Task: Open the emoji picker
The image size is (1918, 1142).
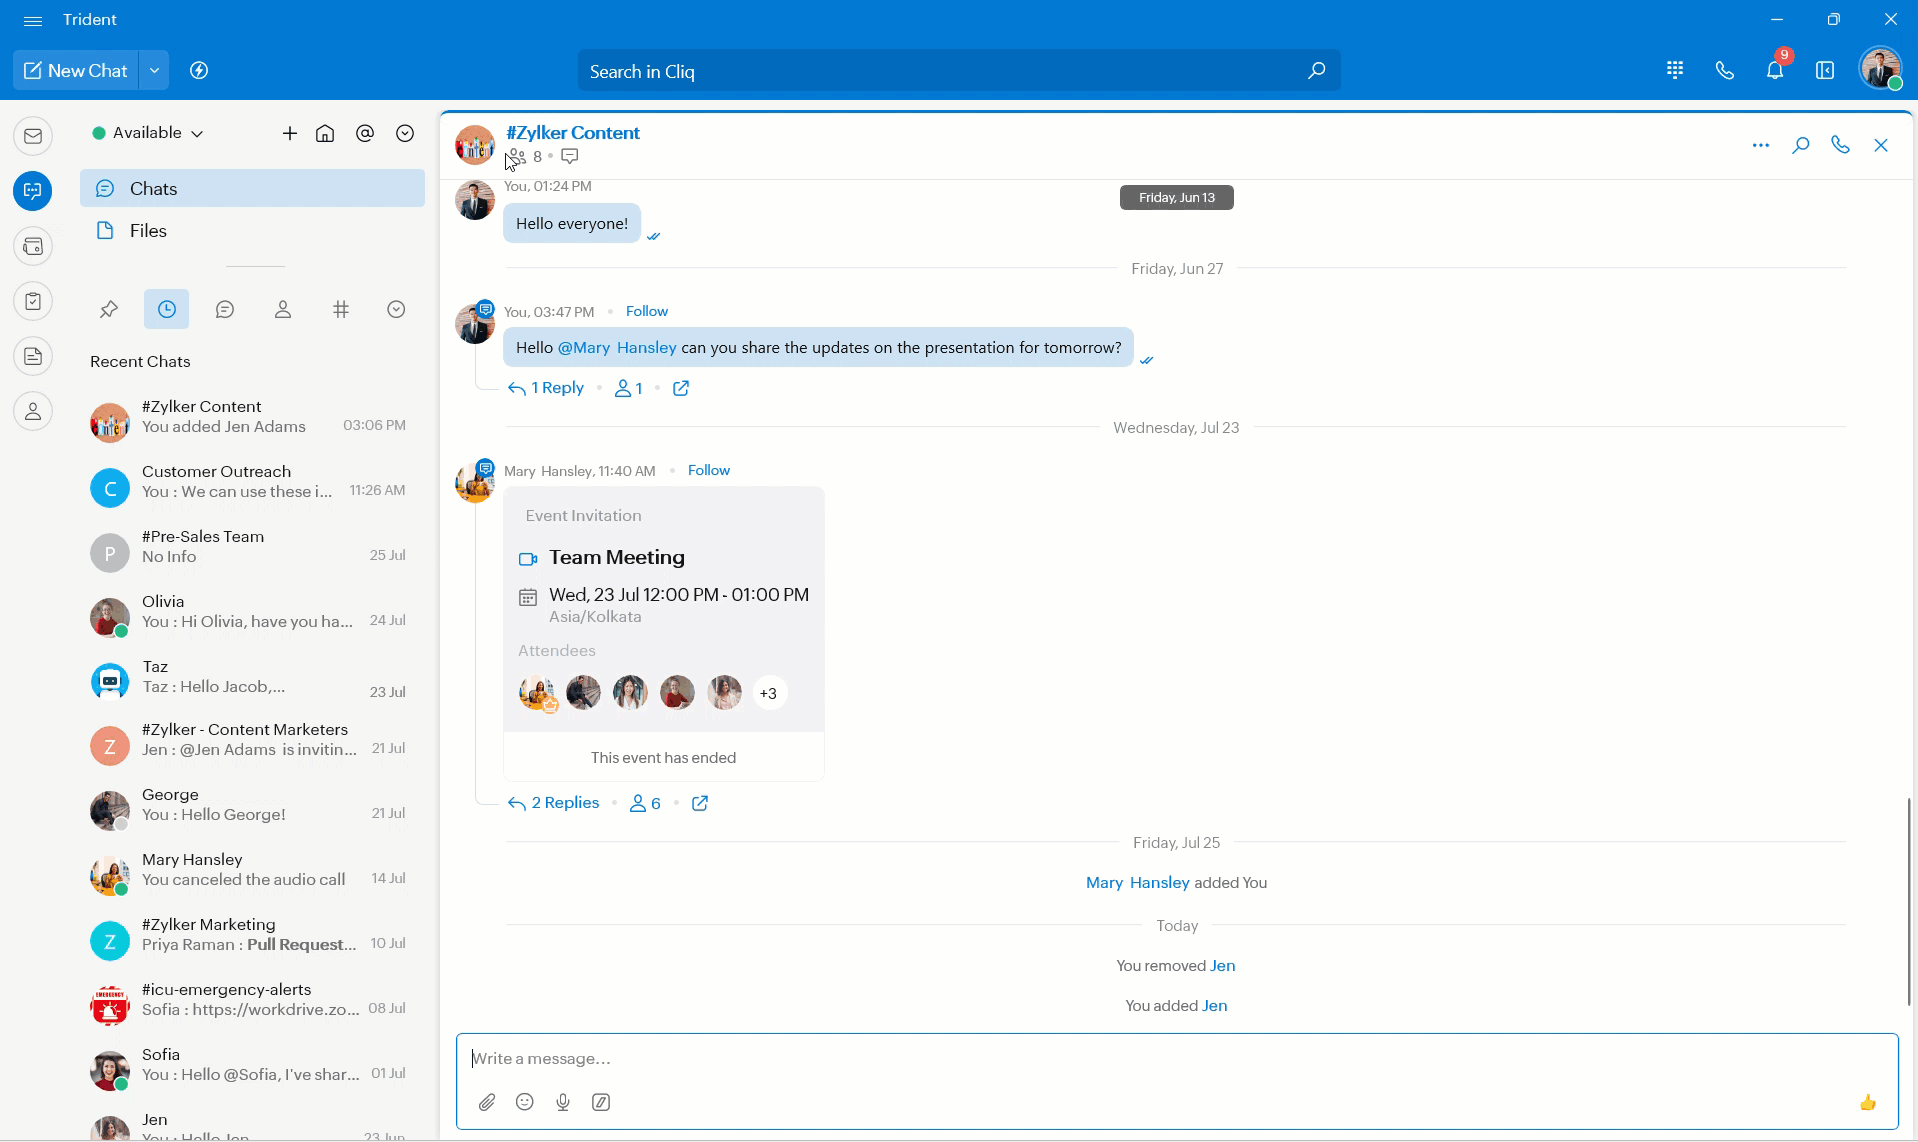Action: click(x=525, y=1102)
